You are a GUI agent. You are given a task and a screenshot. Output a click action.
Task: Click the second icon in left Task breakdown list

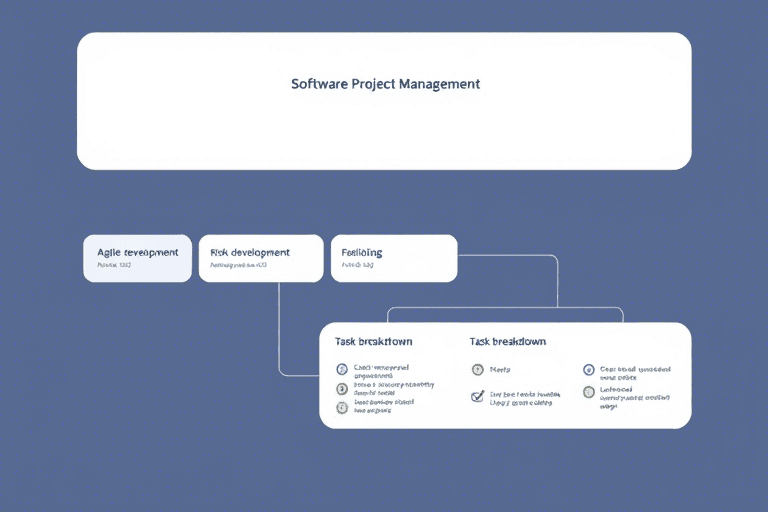pyautogui.click(x=342, y=388)
